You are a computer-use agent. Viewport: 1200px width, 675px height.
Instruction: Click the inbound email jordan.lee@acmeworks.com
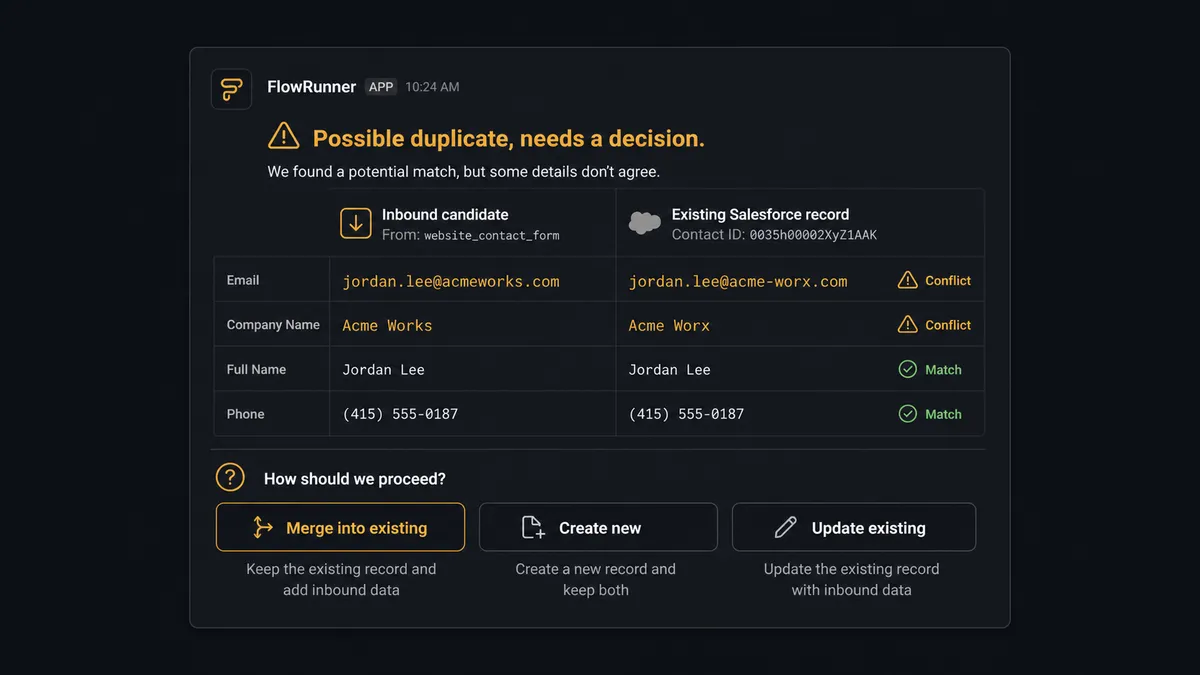tap(451, 281)
